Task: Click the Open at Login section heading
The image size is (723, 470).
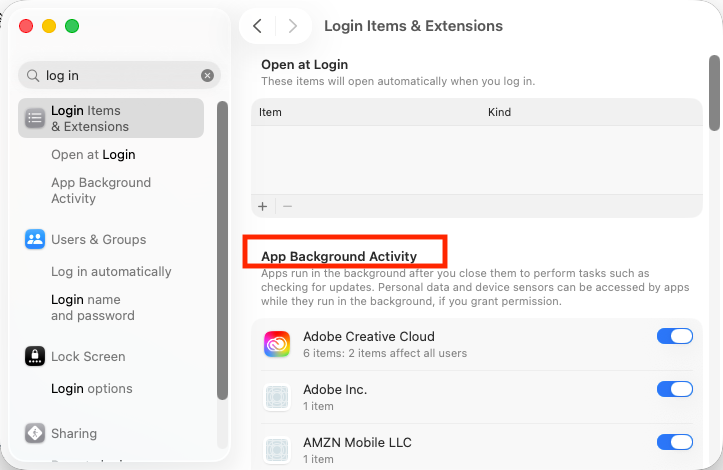Action: coord(304,65)
